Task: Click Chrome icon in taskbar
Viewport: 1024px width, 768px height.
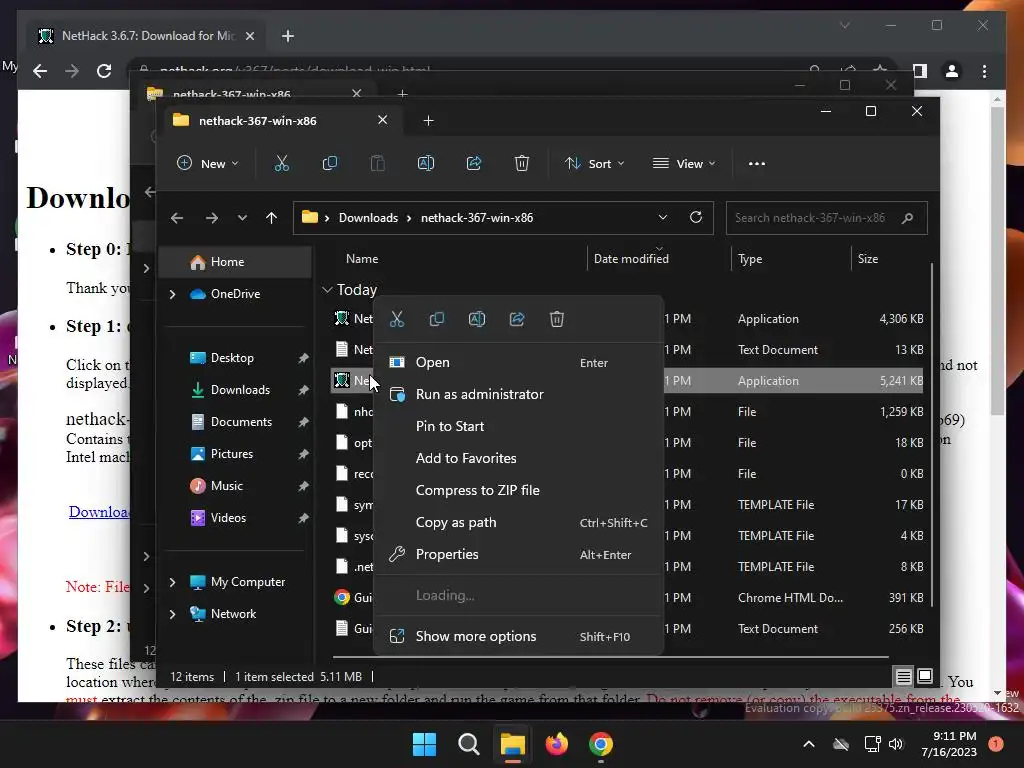Action: [x=601, y=744]
